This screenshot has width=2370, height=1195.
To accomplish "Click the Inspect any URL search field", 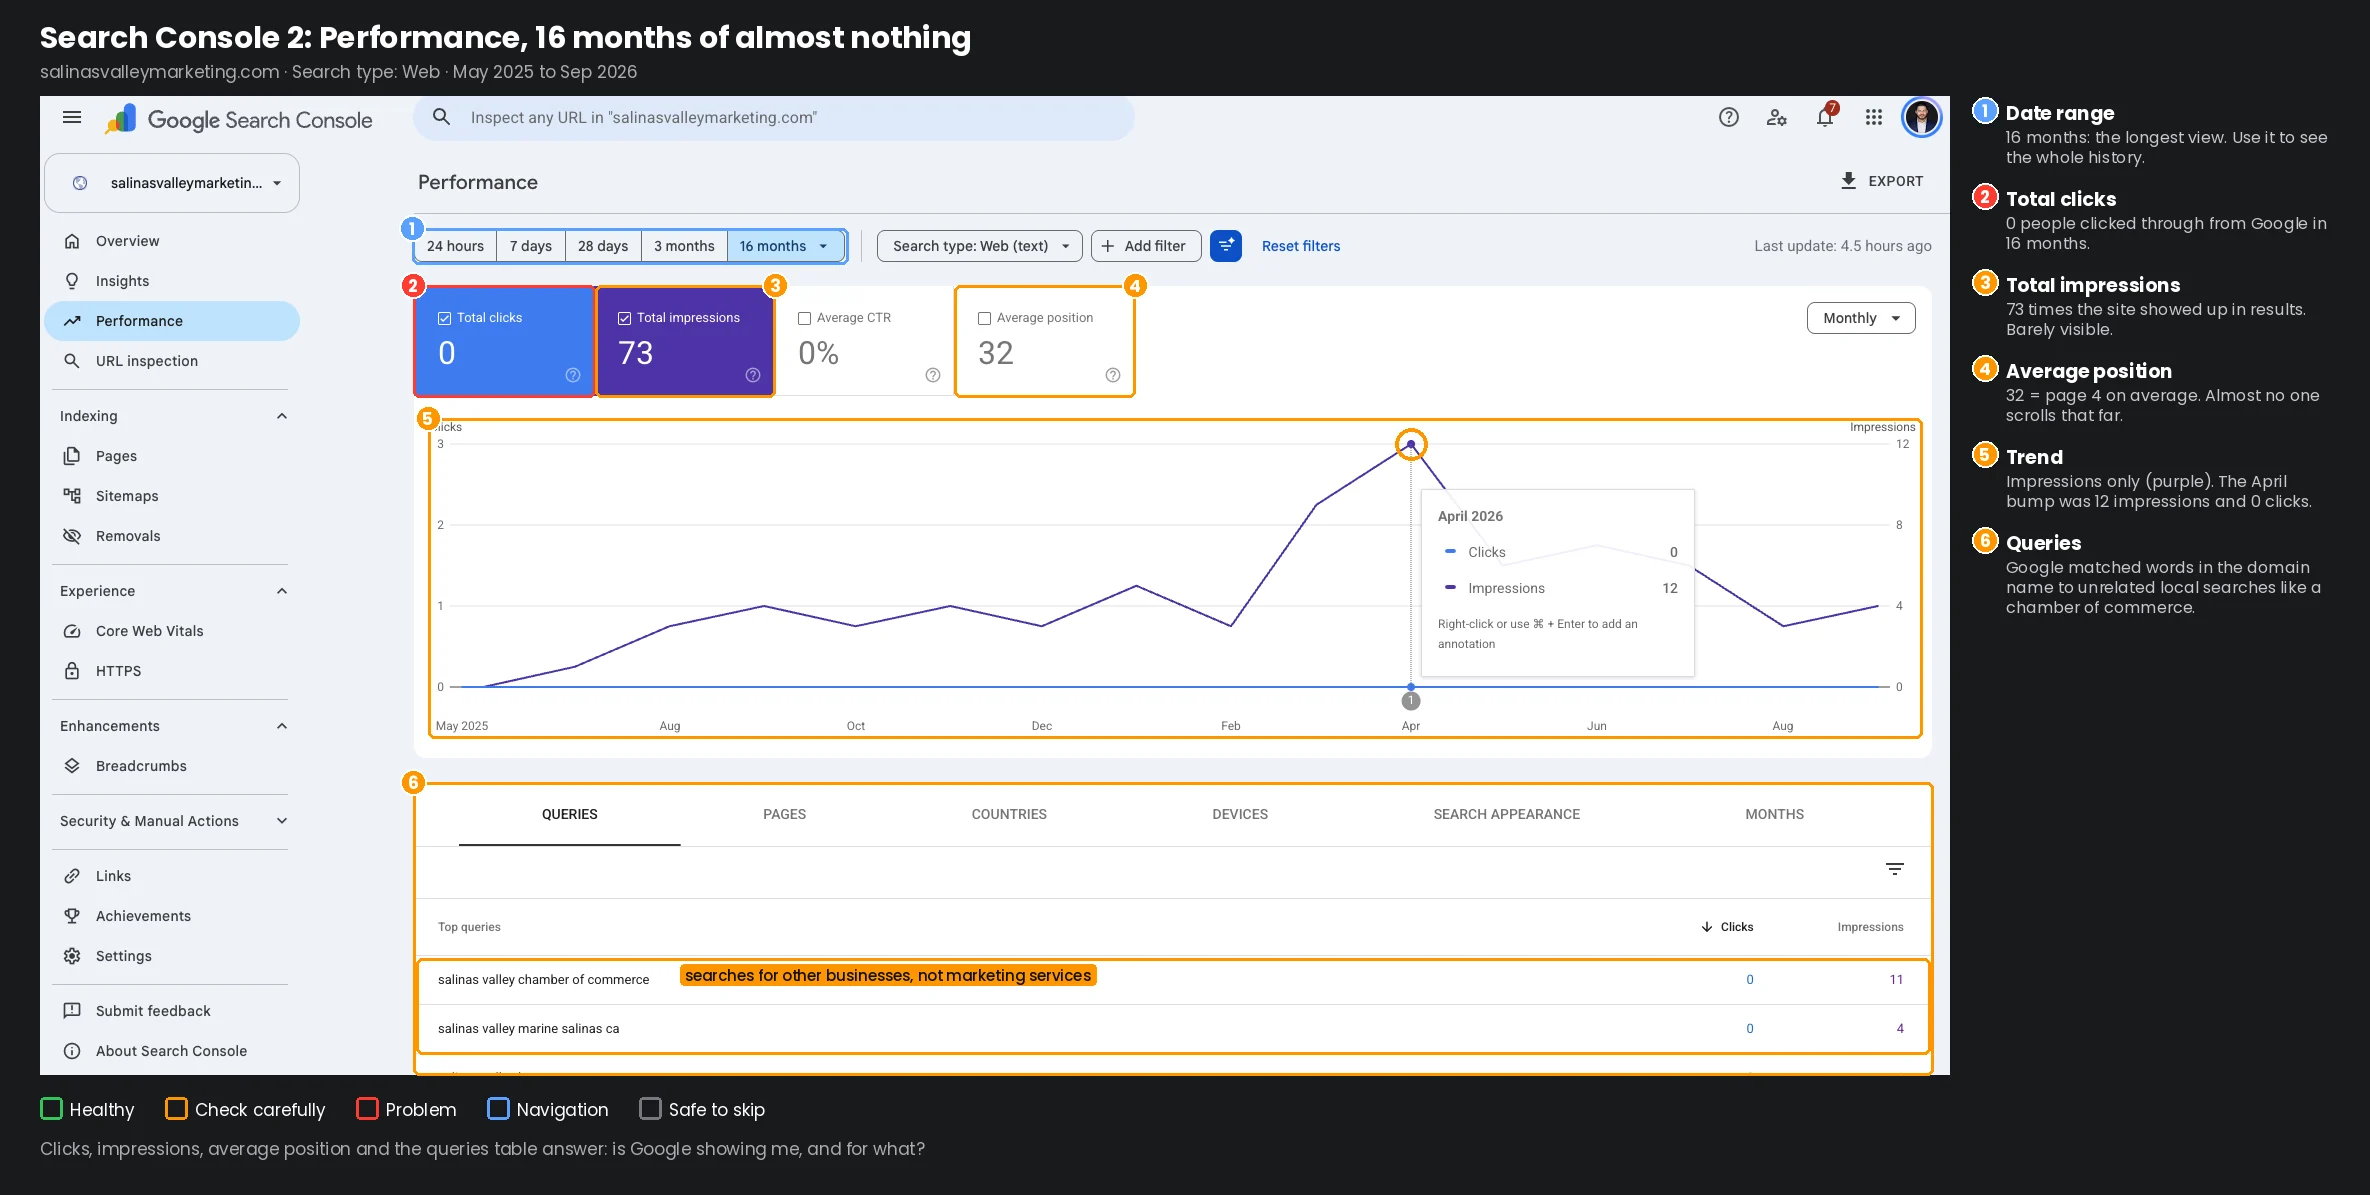I will (x=774, y=118).
